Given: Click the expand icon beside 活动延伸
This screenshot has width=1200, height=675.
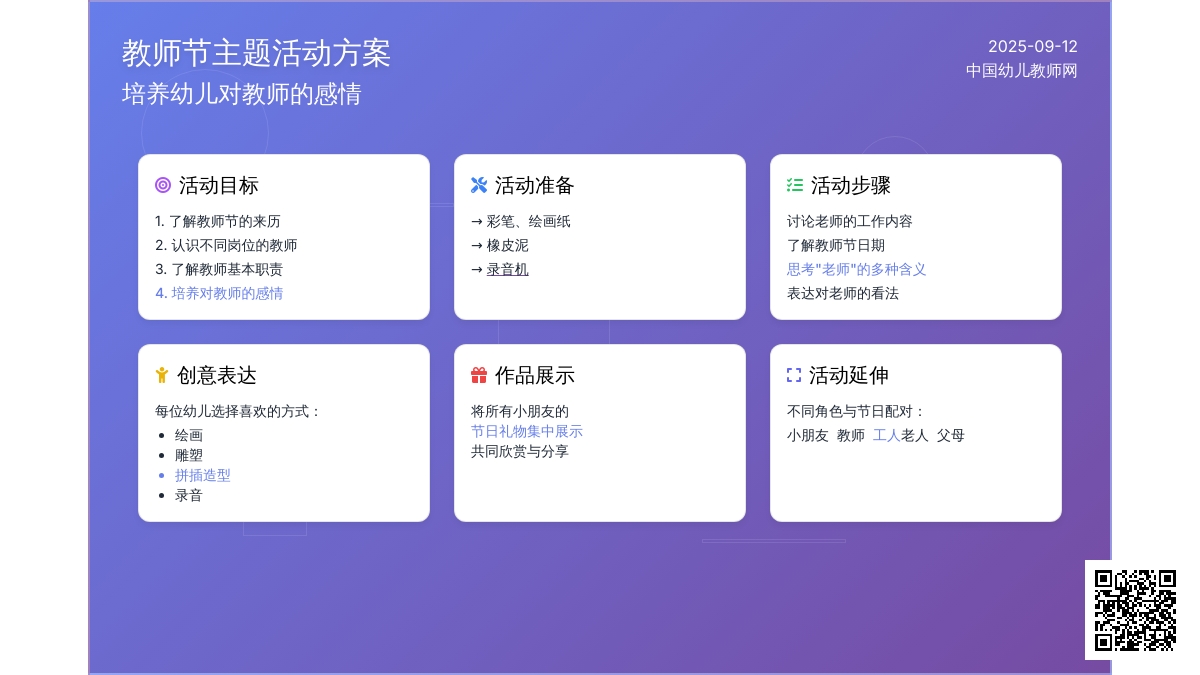Looking at the screenshot, I should [x=794, y=375].
